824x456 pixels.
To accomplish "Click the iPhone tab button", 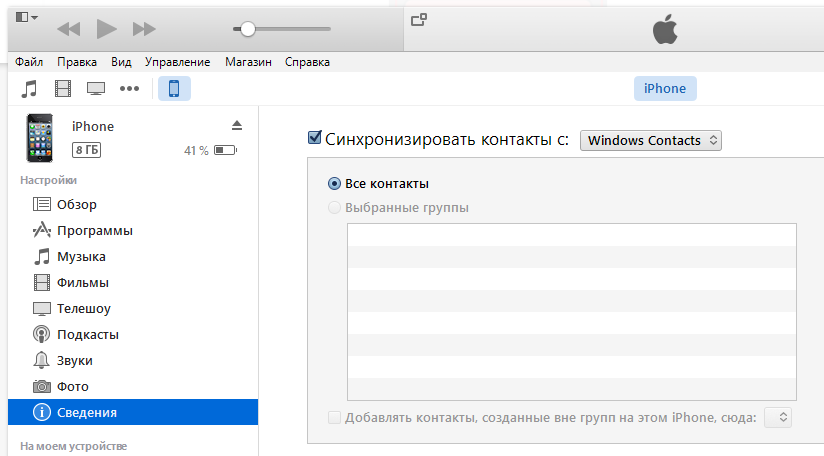I will 665,89.
